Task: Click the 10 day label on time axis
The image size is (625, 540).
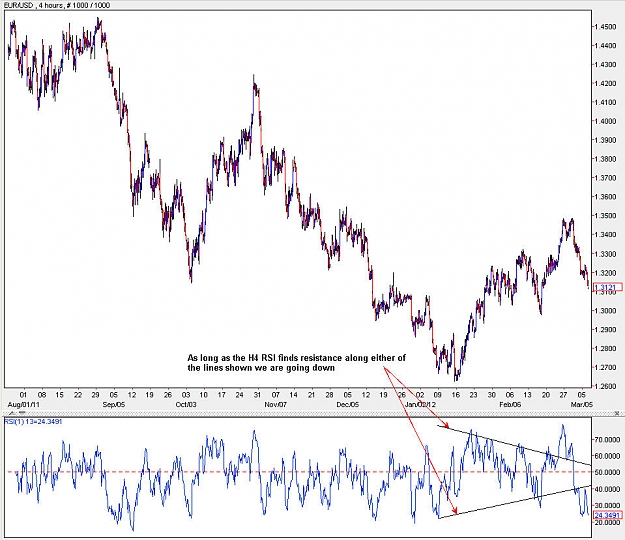Action: point(203,395)
